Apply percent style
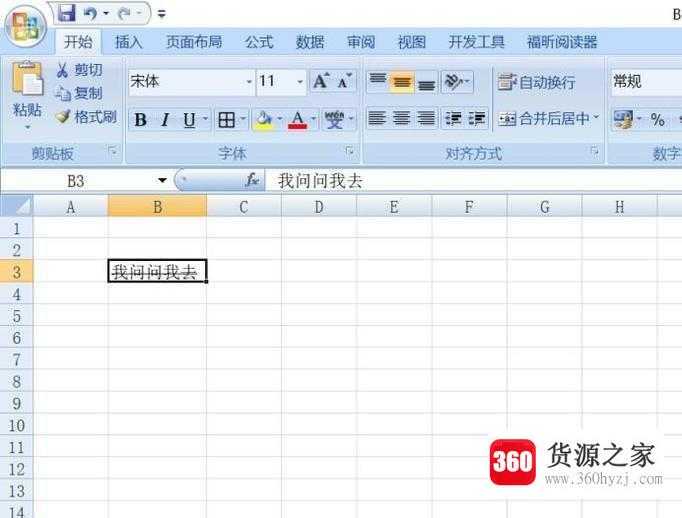The image size is (682, 518). (658, 119)
